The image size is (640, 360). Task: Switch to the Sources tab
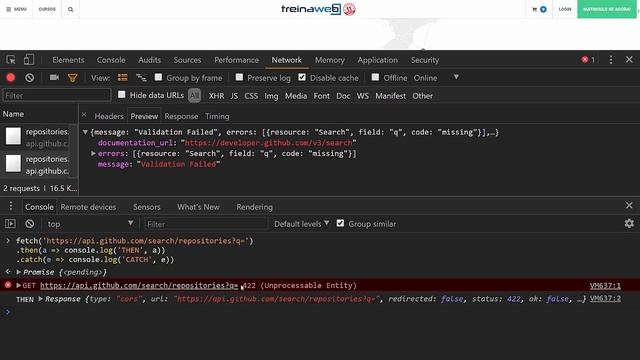pos(187,60)
